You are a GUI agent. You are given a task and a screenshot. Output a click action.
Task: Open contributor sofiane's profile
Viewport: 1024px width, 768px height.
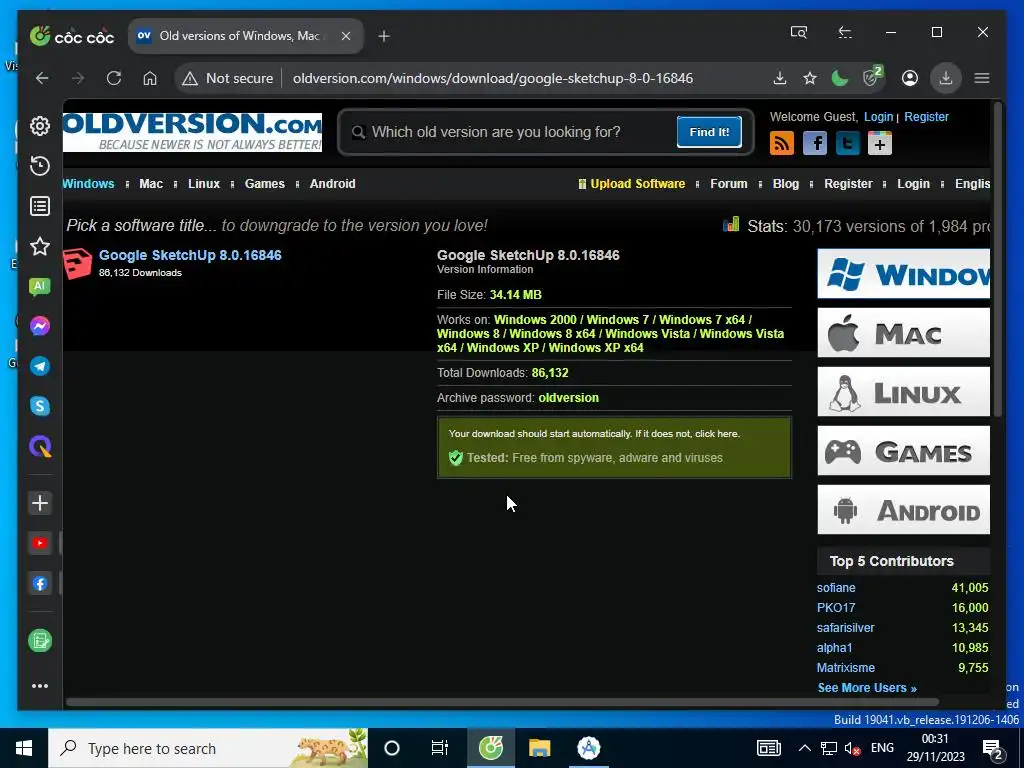tap(836, 588)
